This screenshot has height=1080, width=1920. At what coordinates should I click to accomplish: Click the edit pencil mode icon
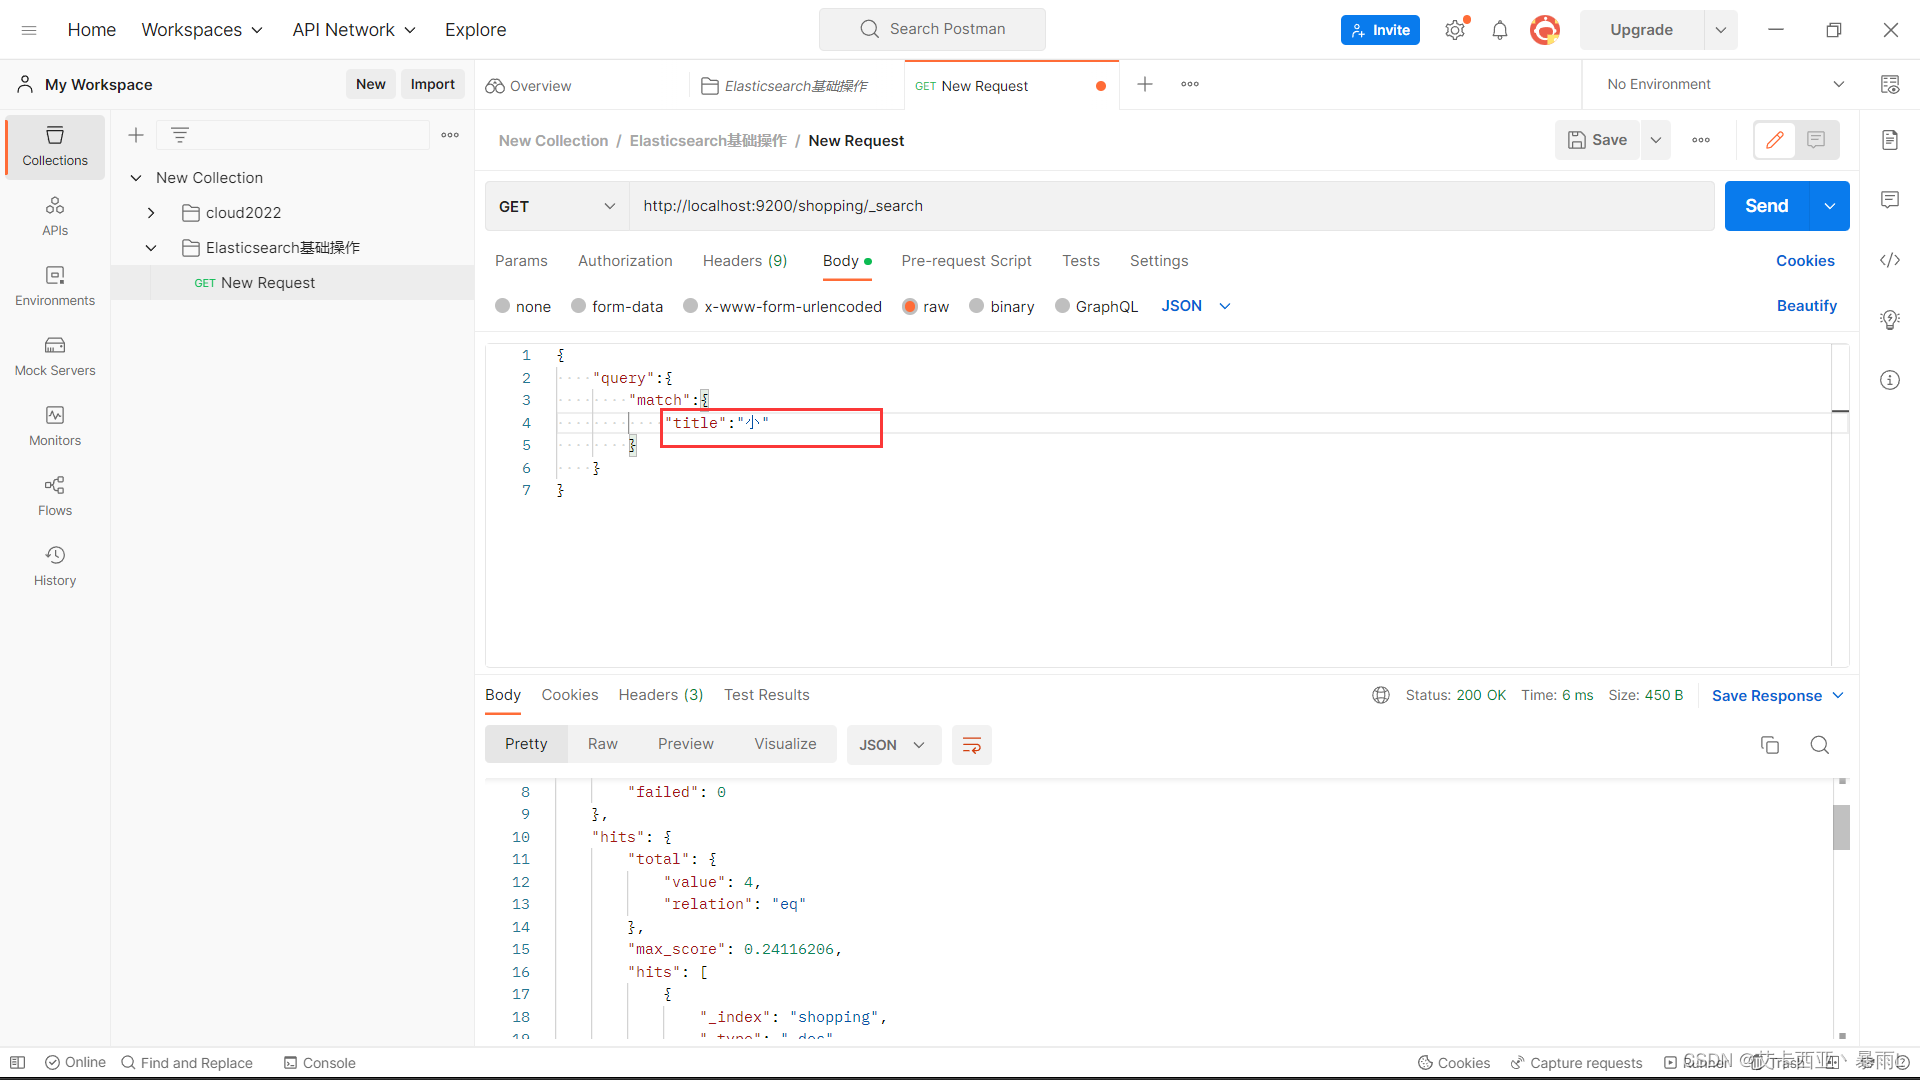tap(1775, 140)
